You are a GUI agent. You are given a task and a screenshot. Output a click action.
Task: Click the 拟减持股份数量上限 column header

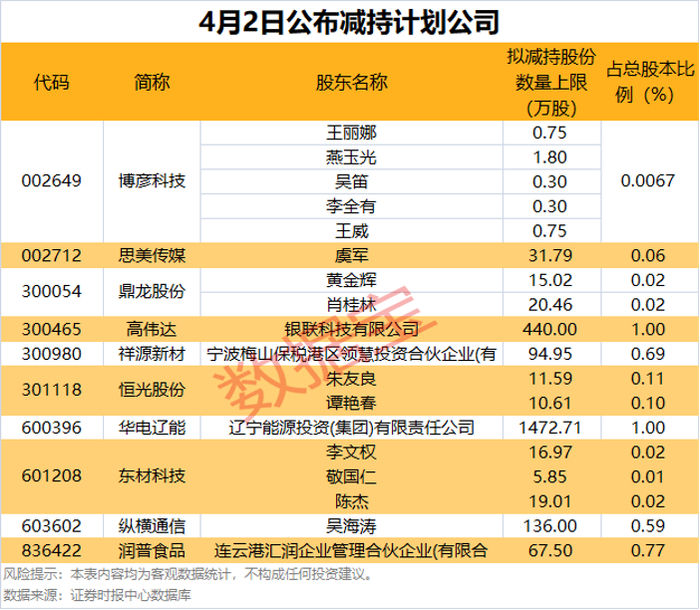[x=552, y=83]
